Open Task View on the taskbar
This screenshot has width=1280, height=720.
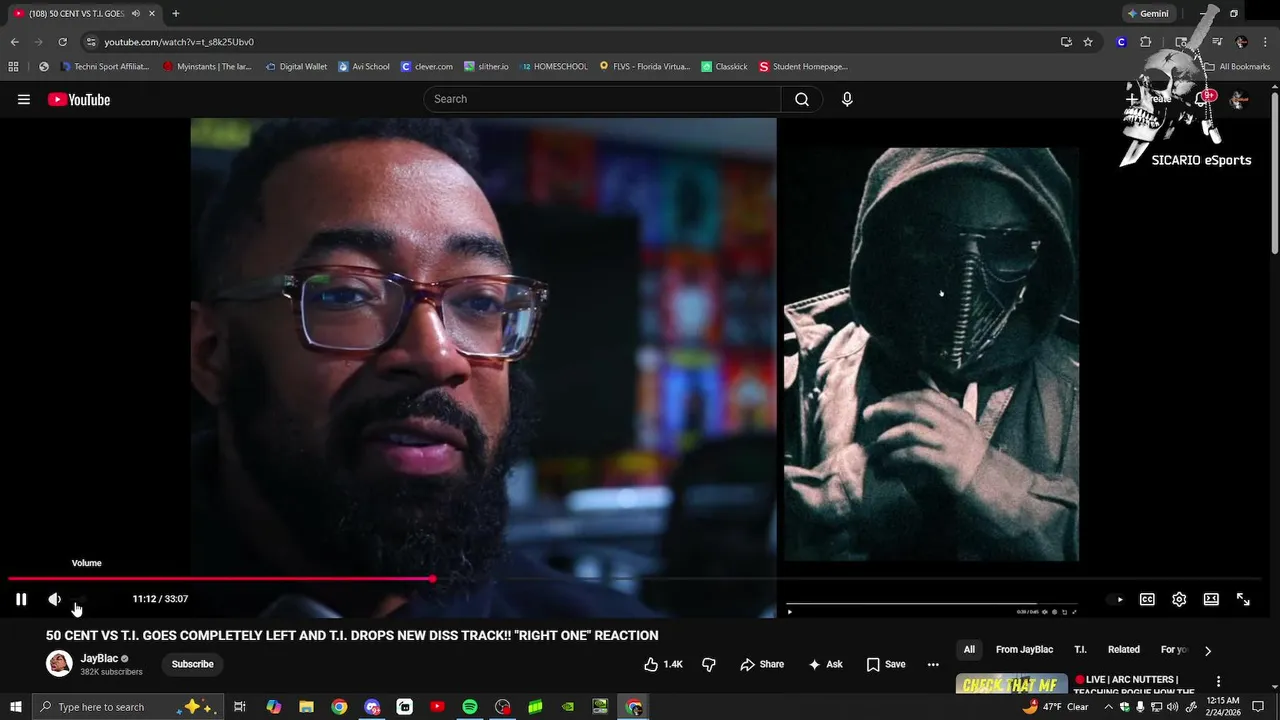pos(240,707)
